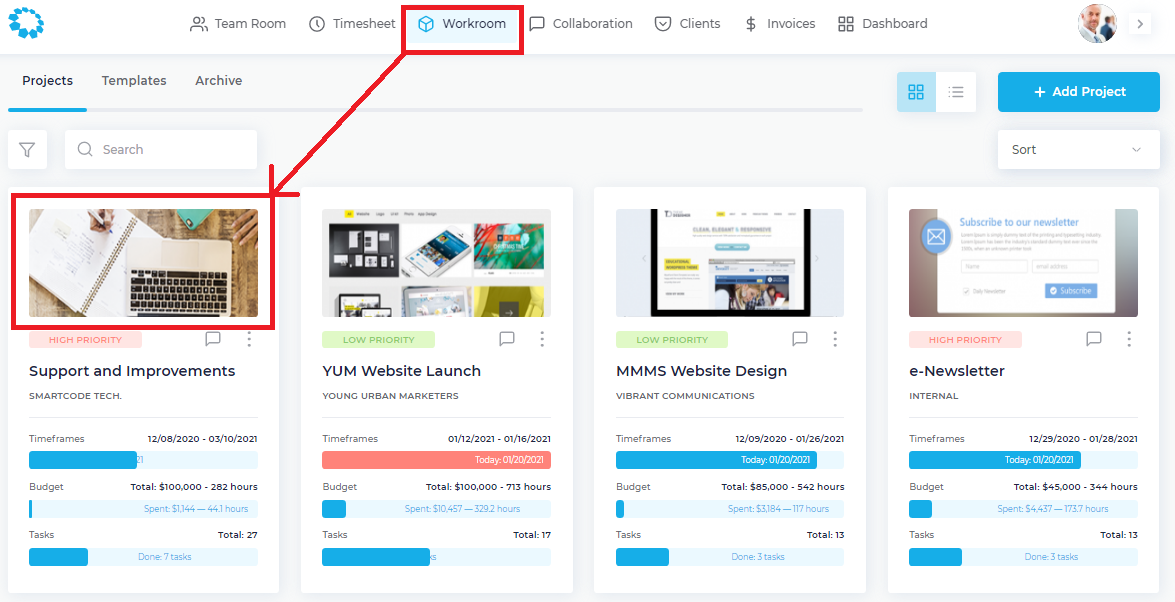The image size is (1175, 602).
Task: Open the user profile avatar
Action: tap(1097, 24)
